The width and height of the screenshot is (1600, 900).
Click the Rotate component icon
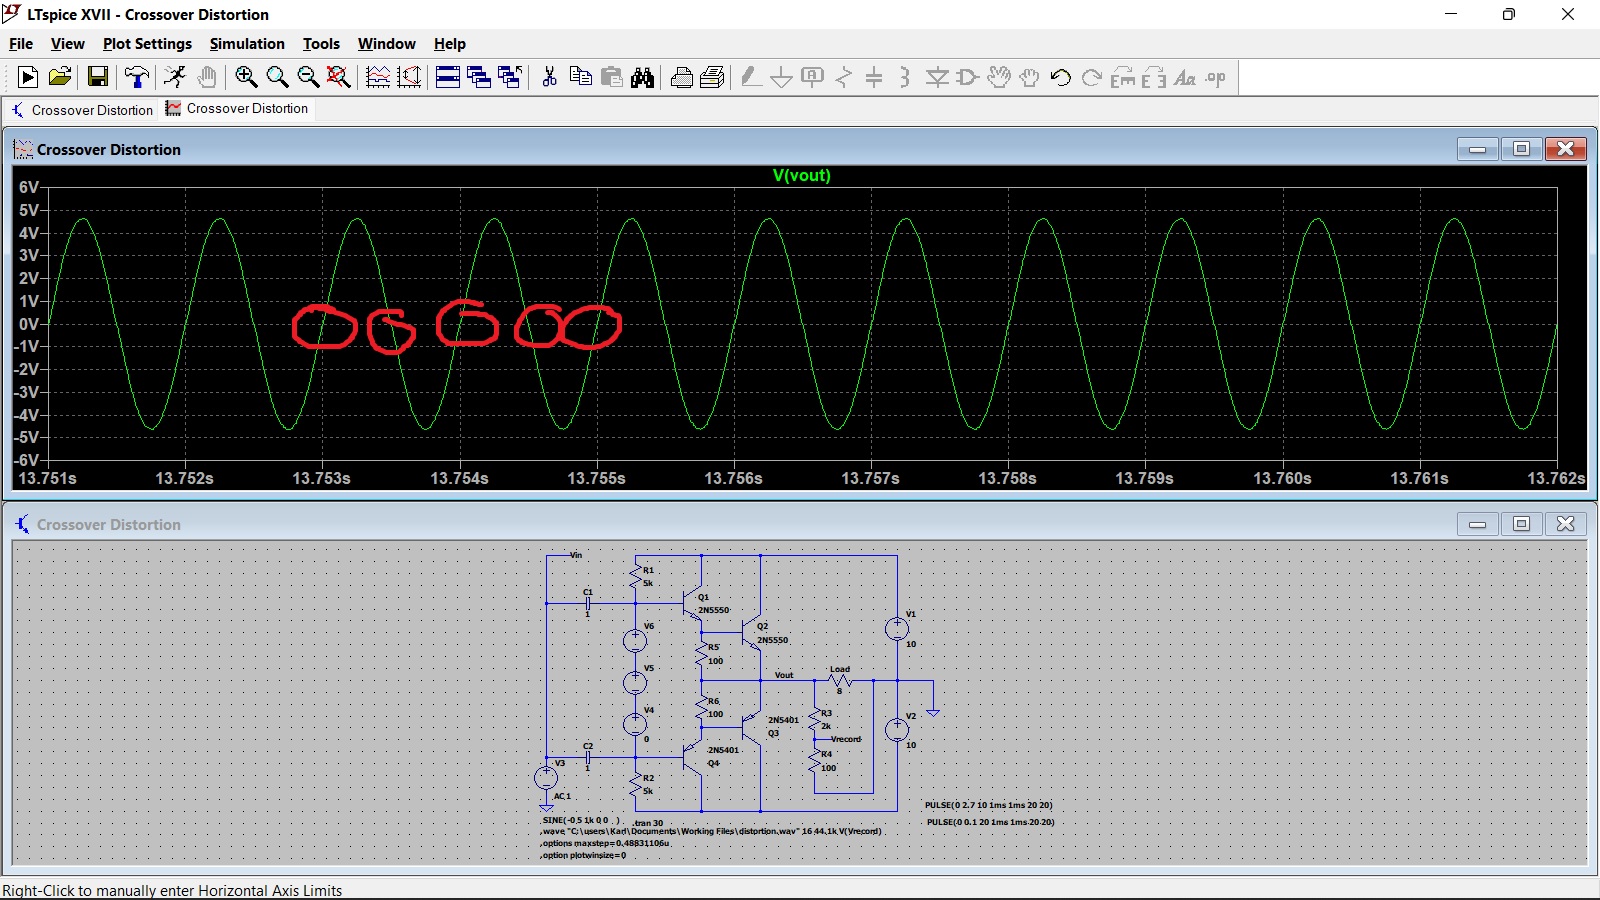(x=1122, y=77)
